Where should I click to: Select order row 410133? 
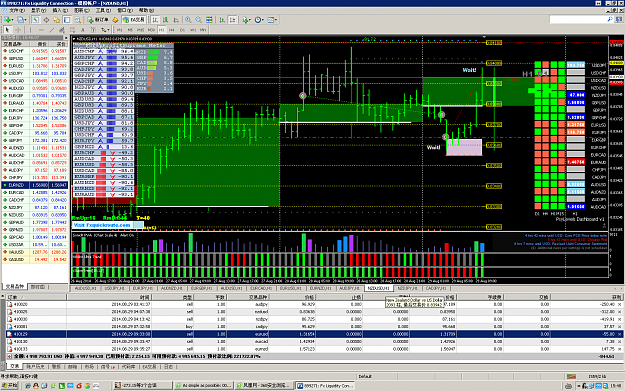point(314,349)
